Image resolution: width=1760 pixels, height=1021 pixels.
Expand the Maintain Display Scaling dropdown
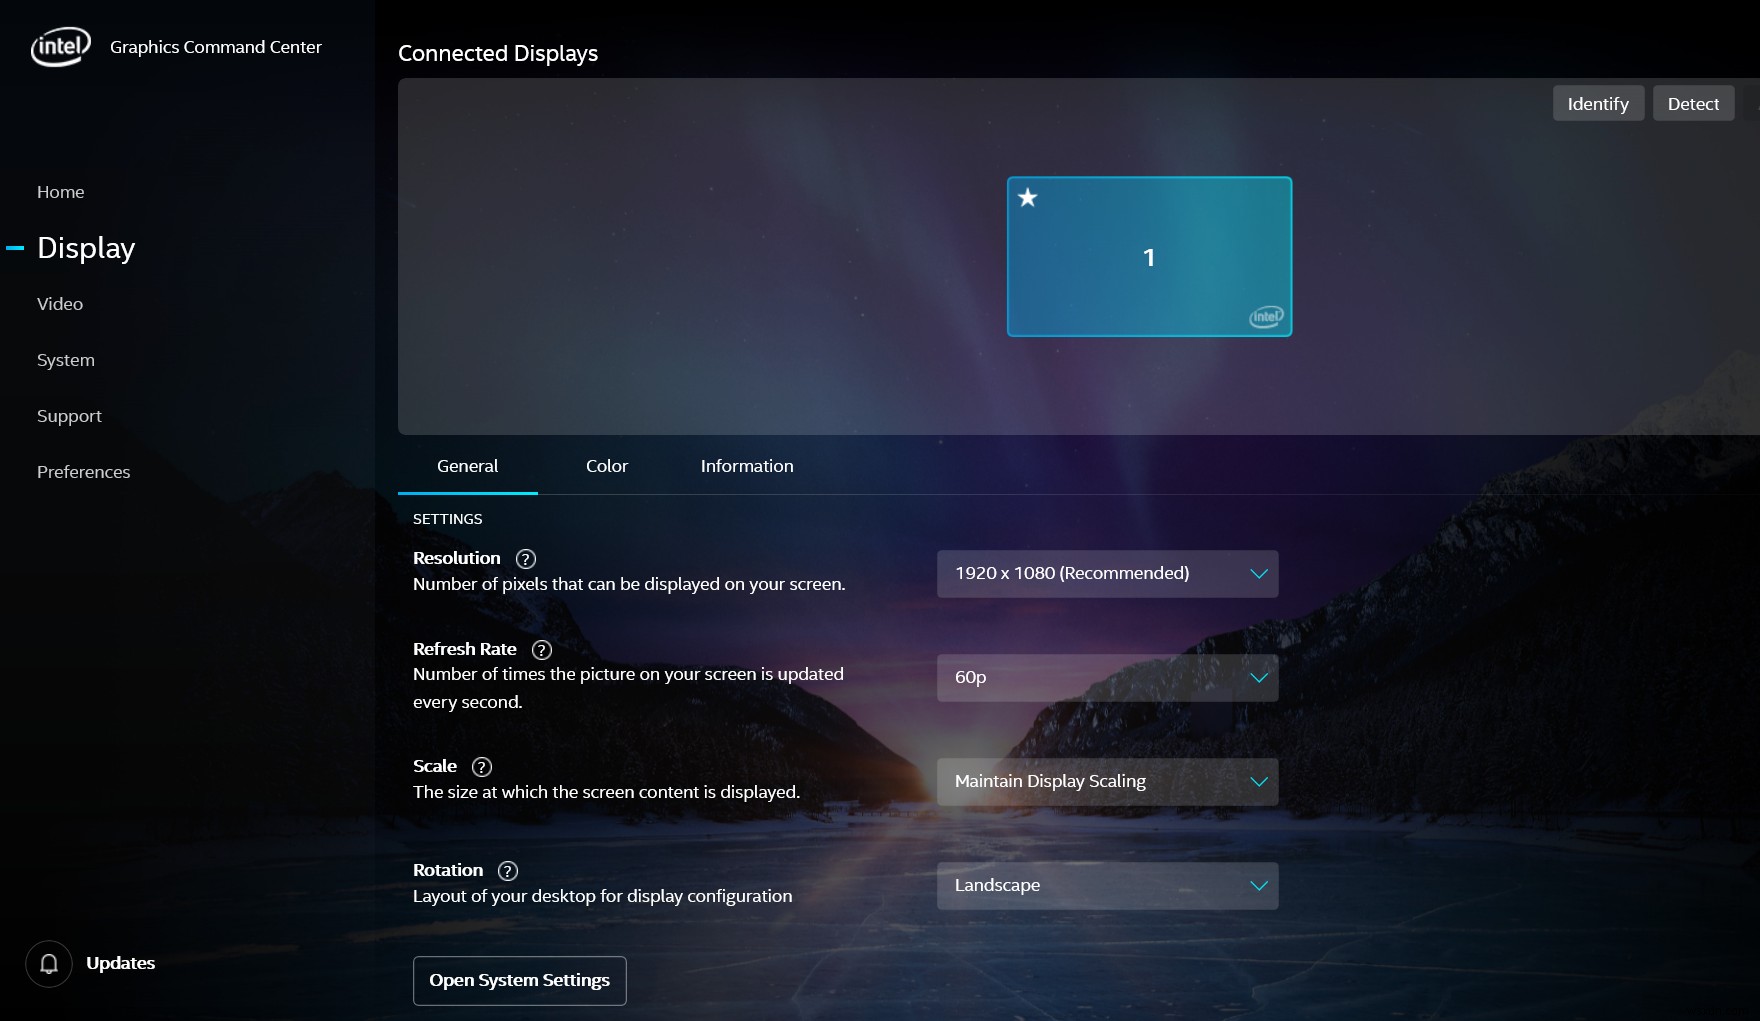[1107, 782]
